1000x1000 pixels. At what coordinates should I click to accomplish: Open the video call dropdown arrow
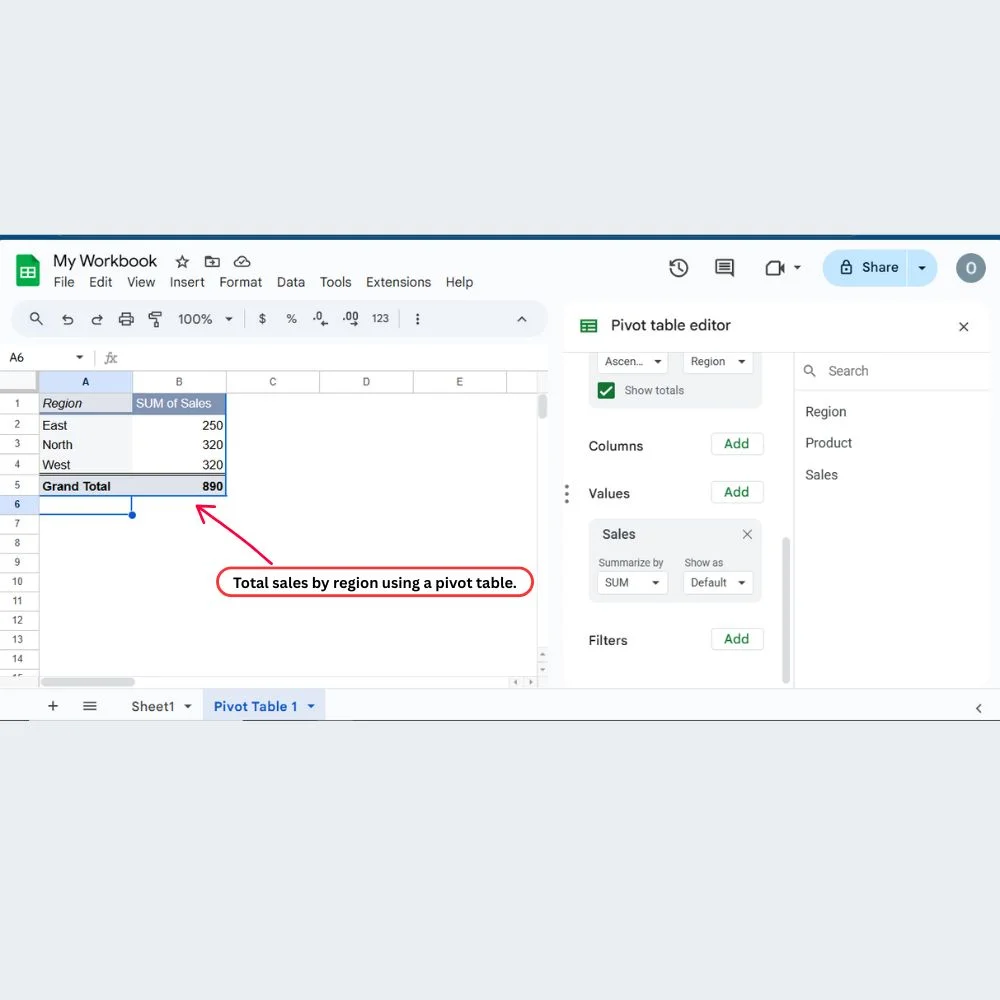(x=797, y=268)
